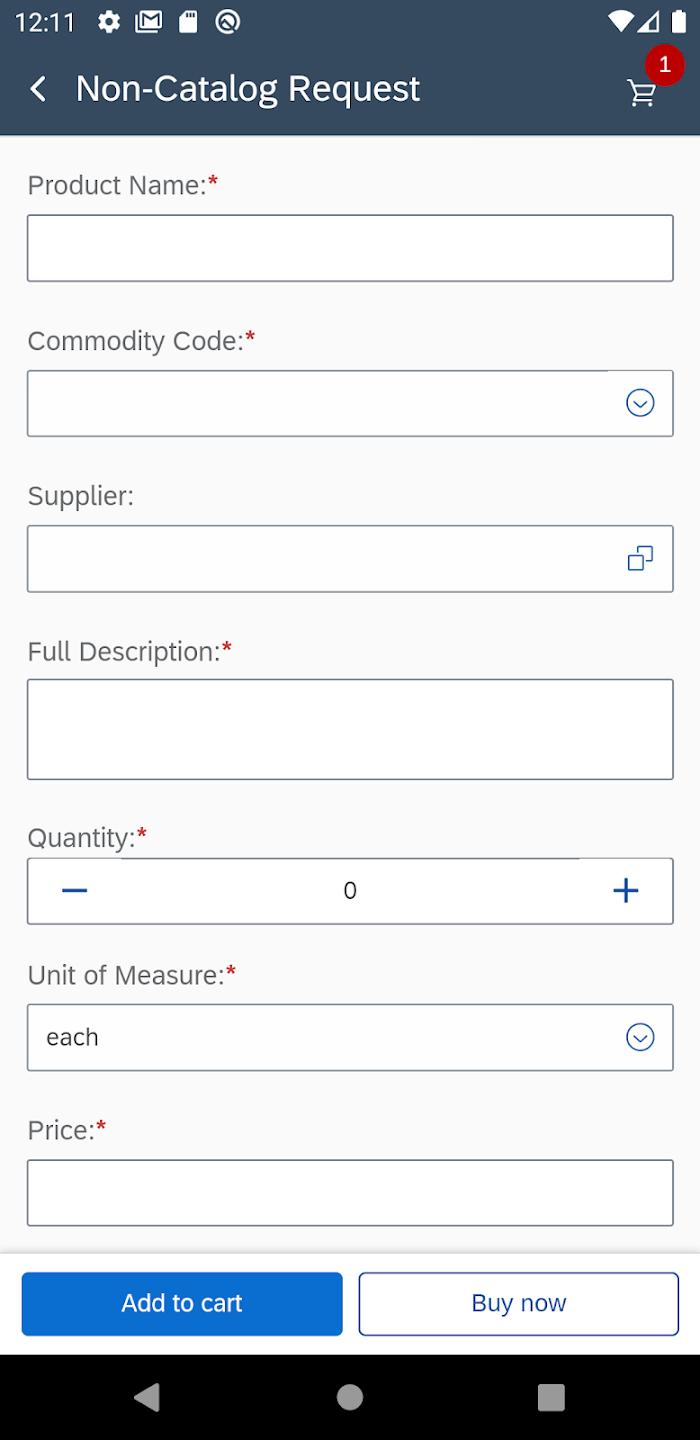
Task: Tap the Android home circle button
Action: pyautogui.click(x=350, y=1397)
